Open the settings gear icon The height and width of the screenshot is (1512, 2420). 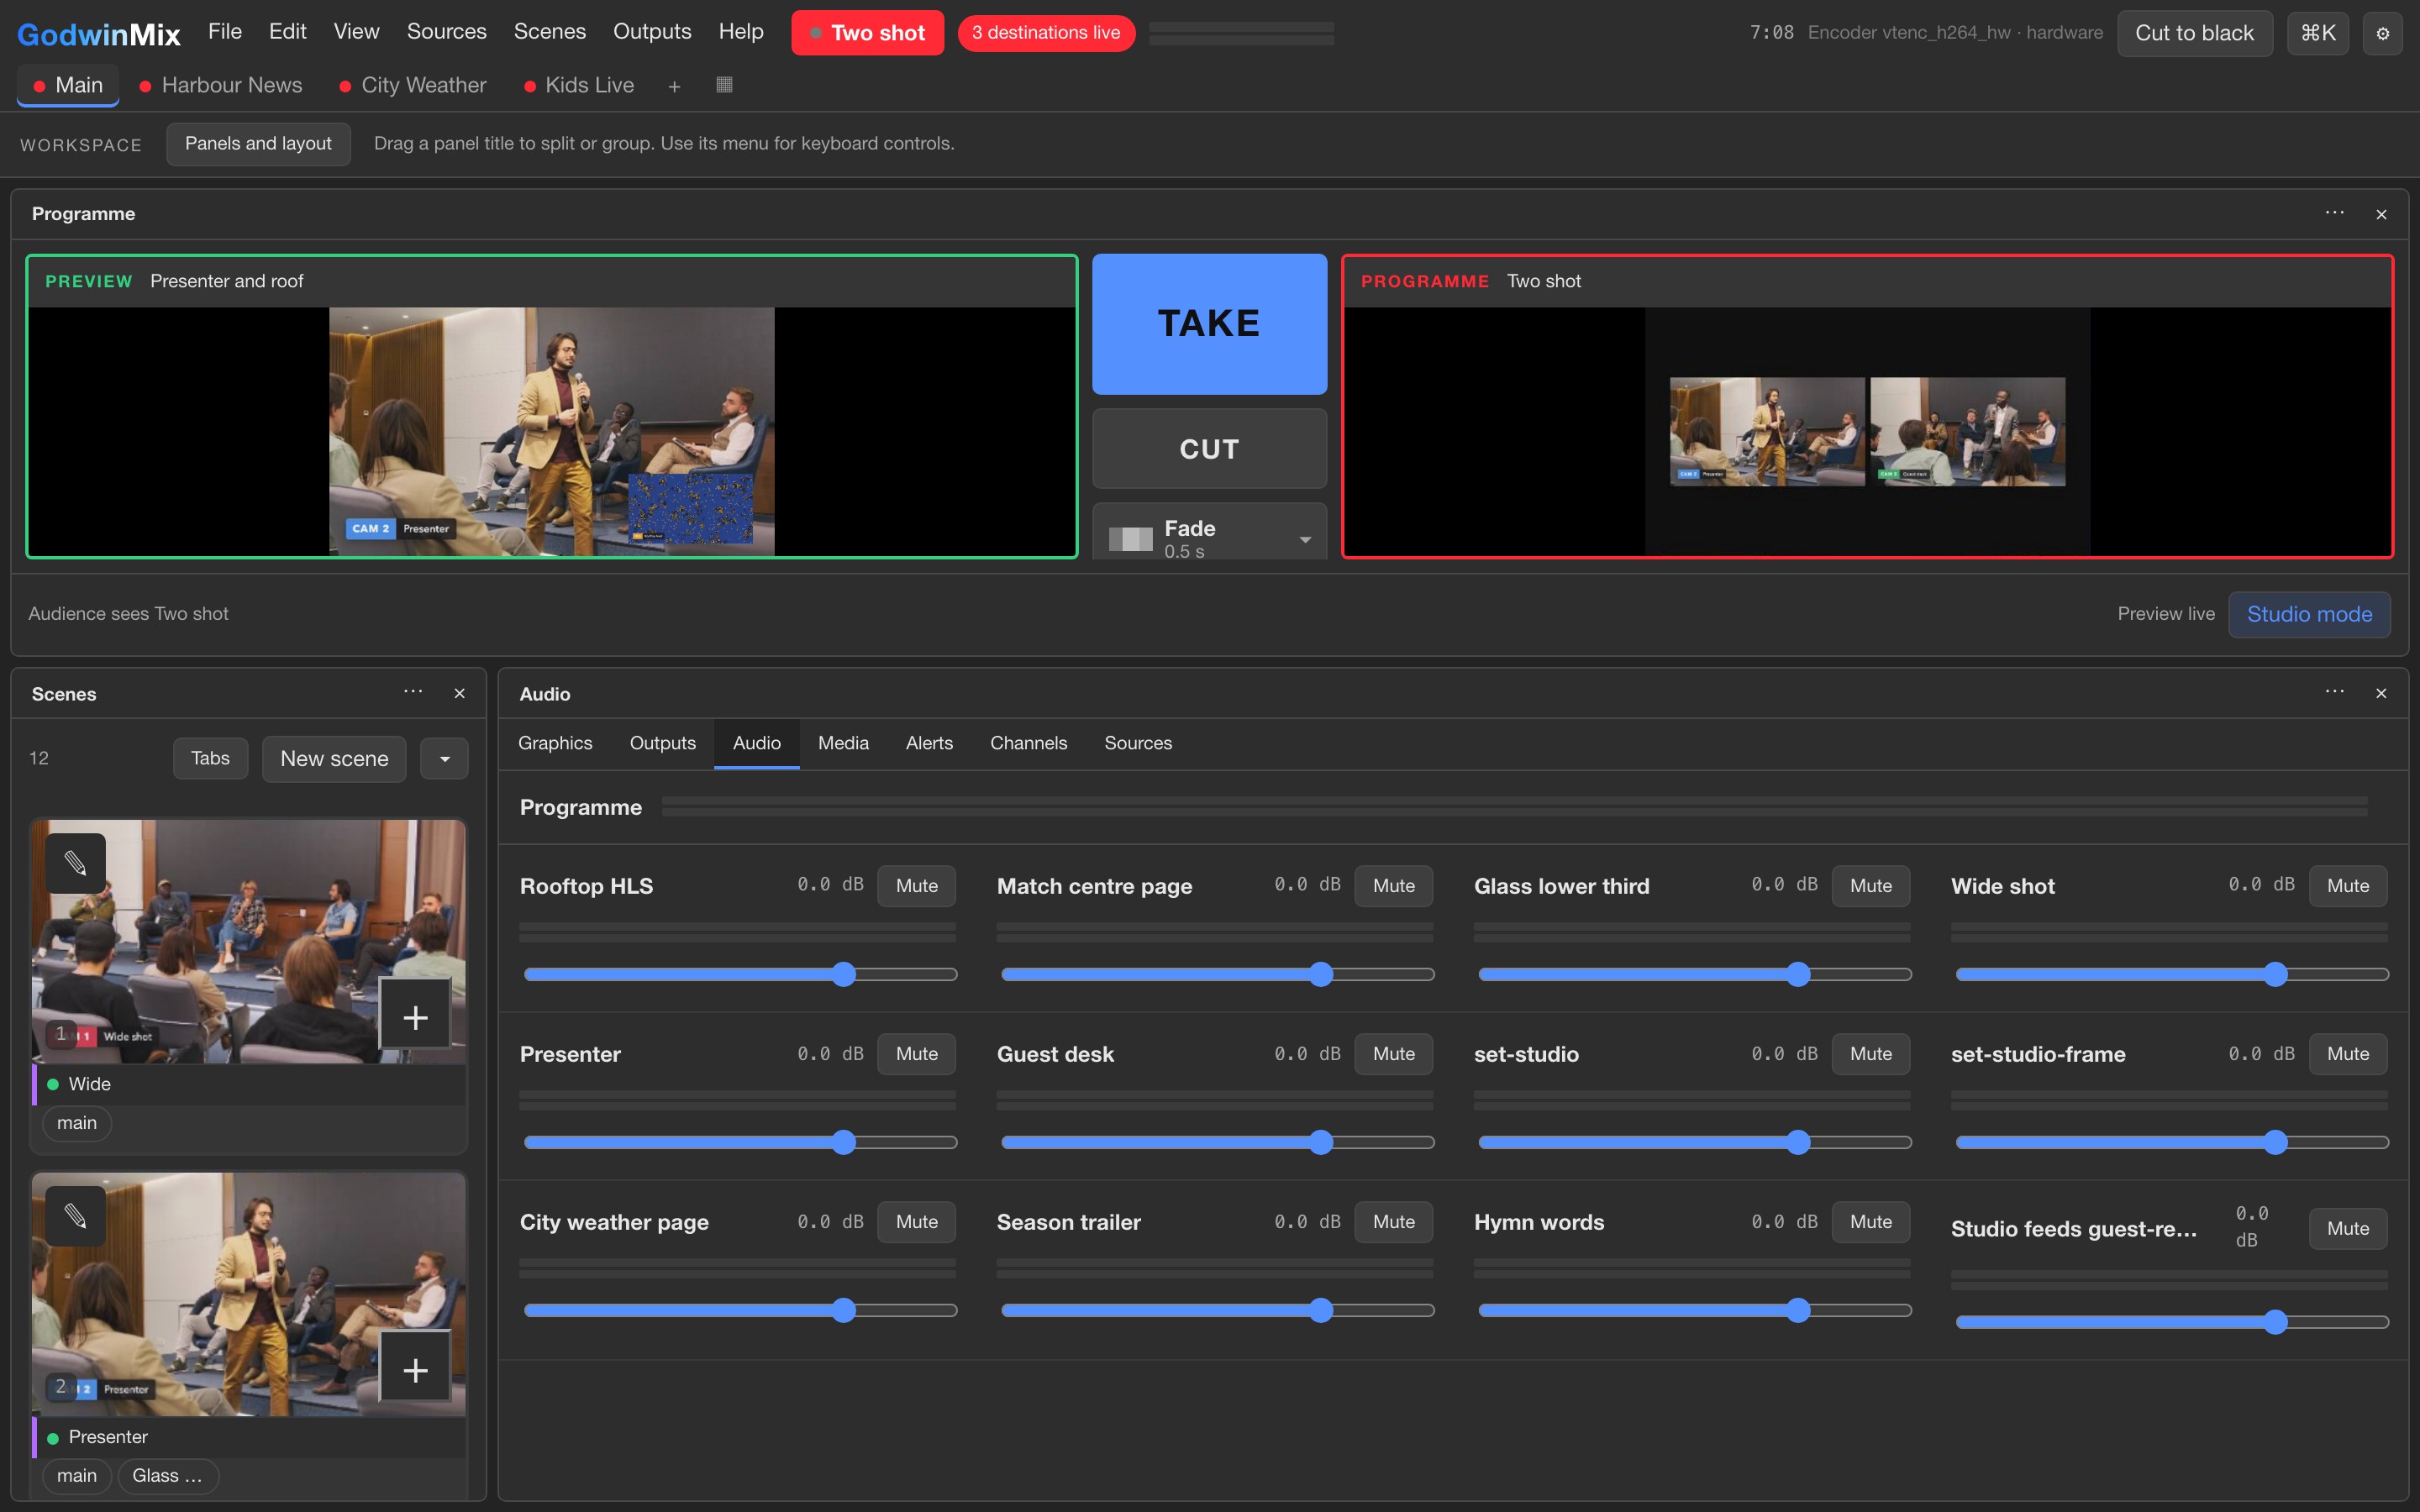click(x=2382, y=33)
